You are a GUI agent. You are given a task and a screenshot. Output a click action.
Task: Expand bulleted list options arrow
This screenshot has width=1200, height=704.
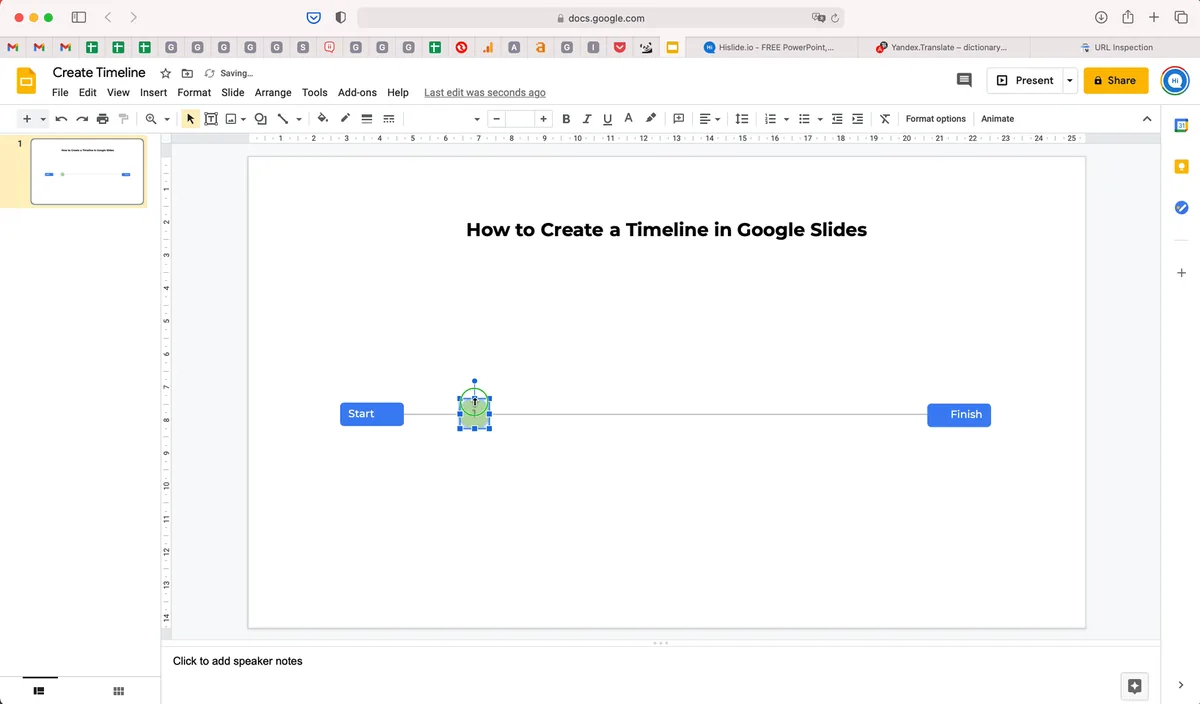click(820, 119)
